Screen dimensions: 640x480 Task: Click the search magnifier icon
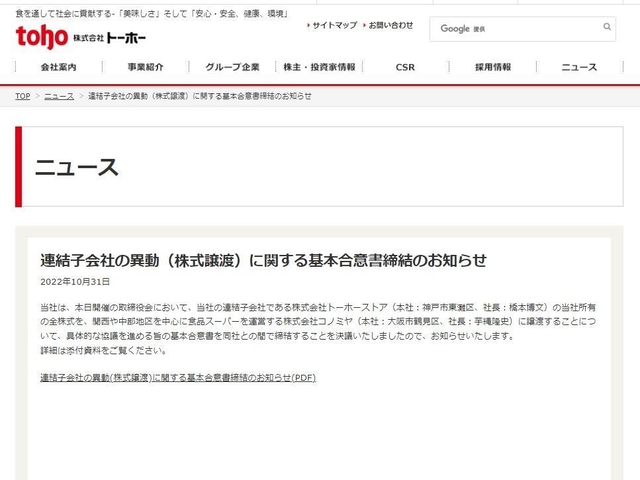pos(607,29)
